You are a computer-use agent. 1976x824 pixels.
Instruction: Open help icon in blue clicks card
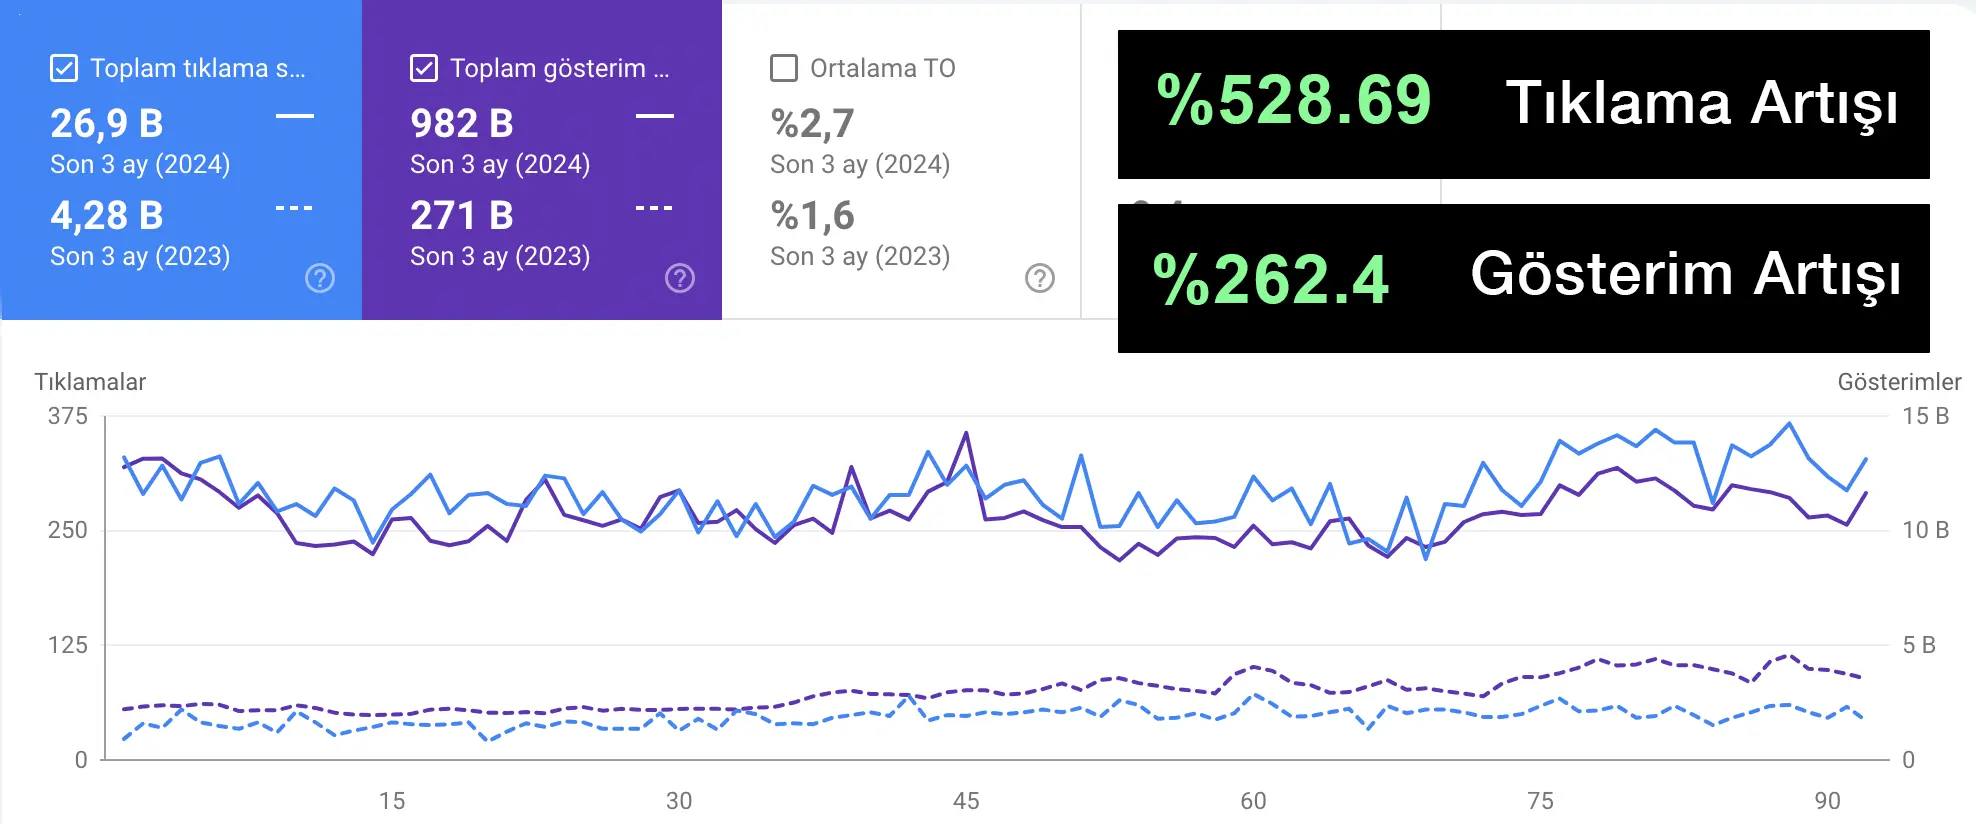pyautogui.click(x=320, y=278)
